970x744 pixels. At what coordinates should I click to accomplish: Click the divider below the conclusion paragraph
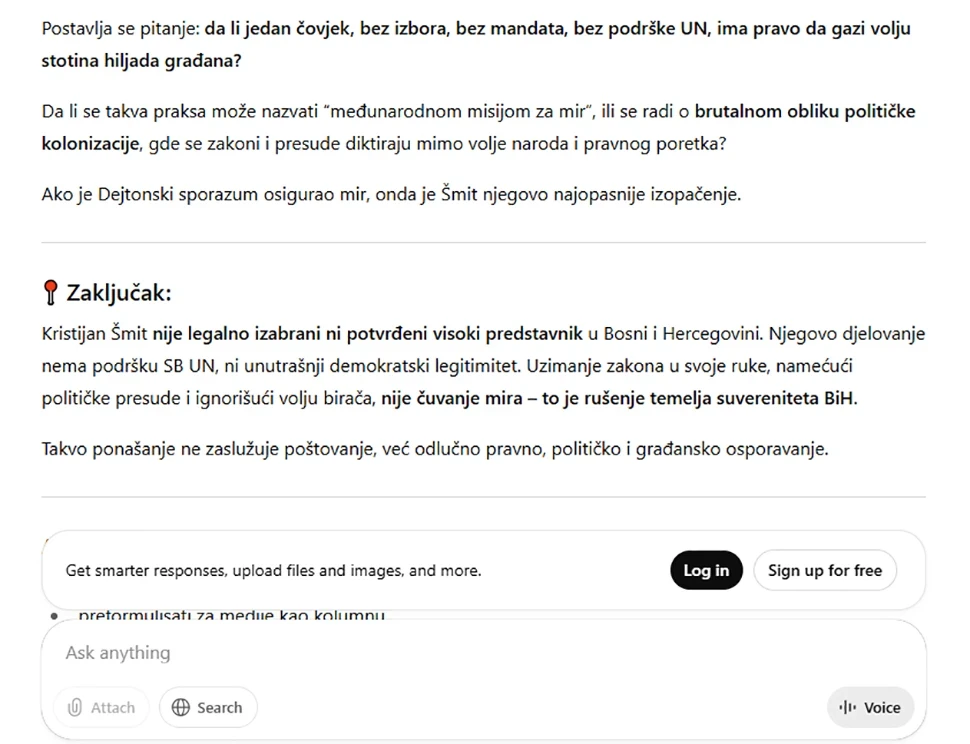[484, 497]
